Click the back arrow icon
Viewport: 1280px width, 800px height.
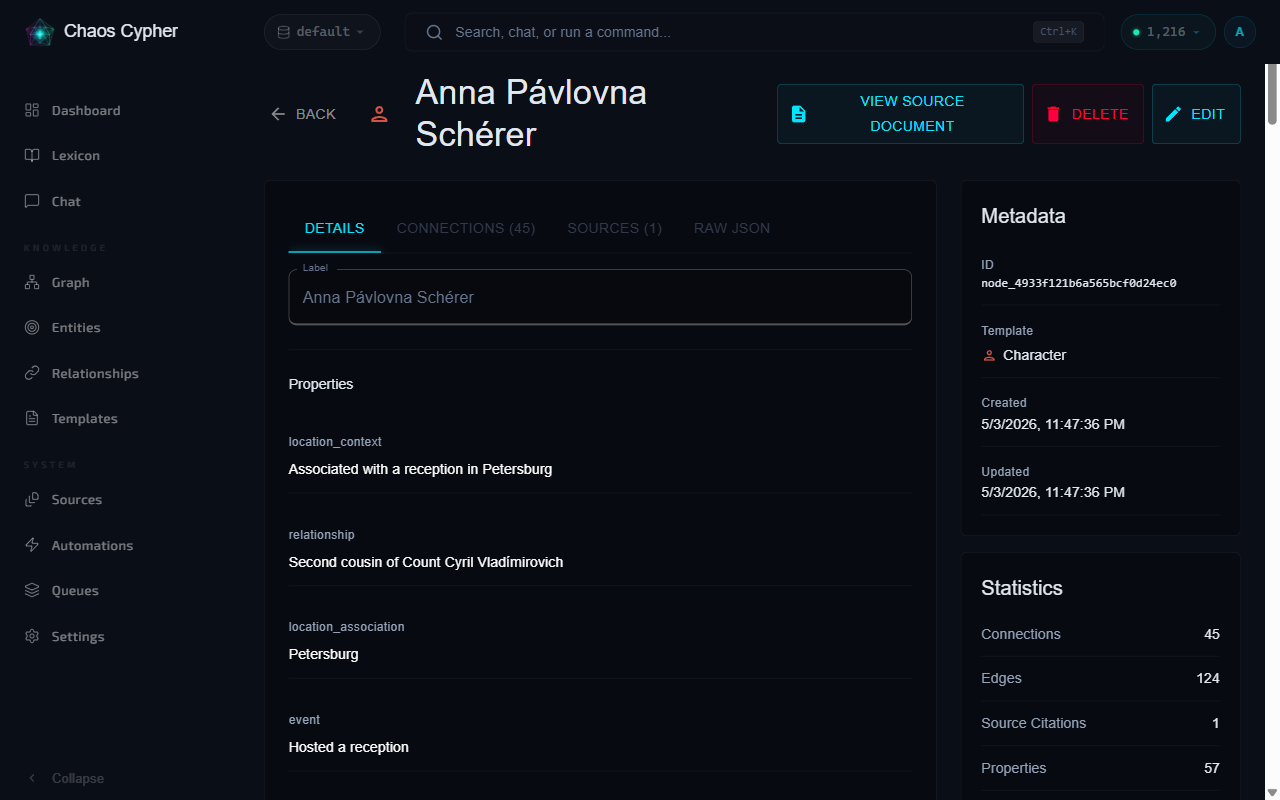[278, 114]
